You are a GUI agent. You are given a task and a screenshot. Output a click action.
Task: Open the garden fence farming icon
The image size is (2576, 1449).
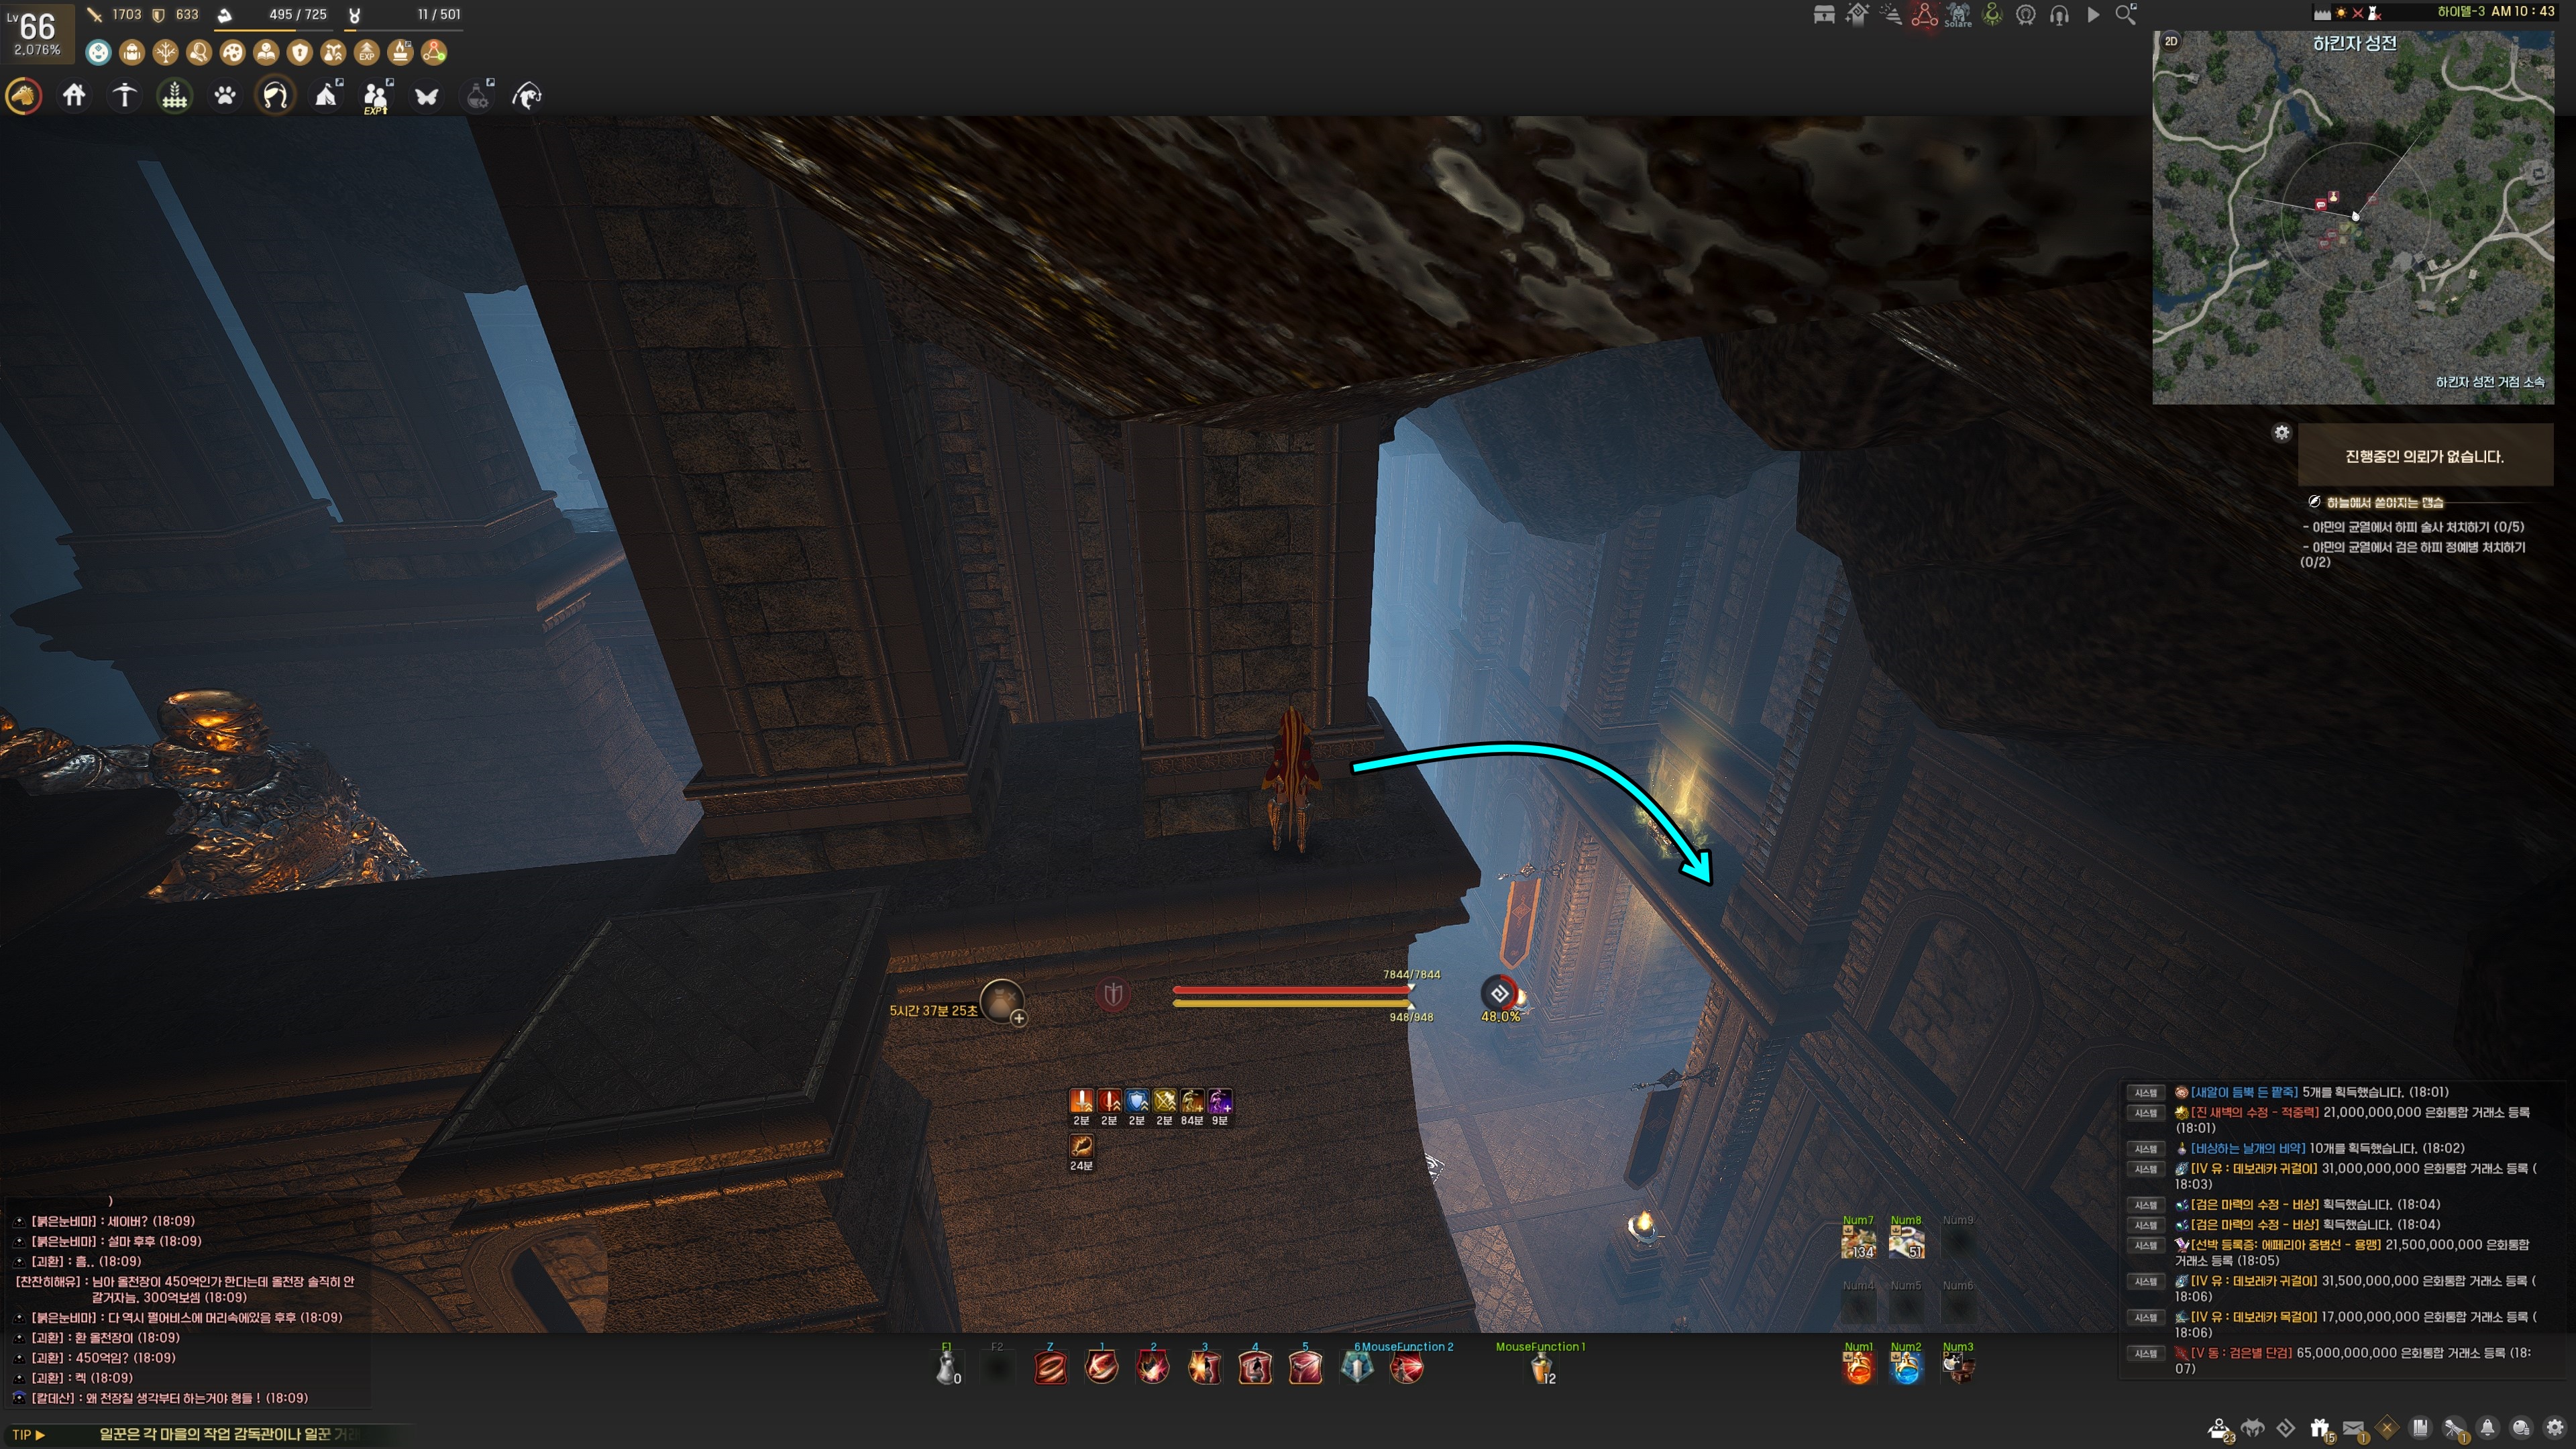175,96
